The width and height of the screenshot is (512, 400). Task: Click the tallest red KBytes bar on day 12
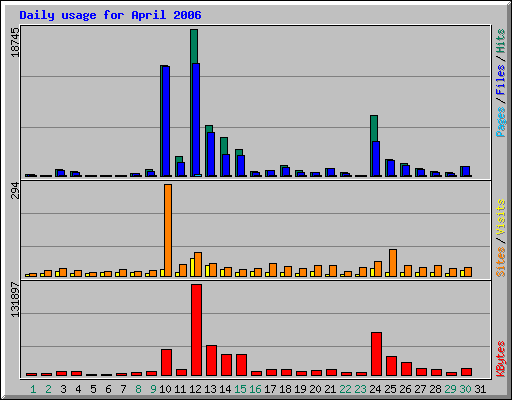(196, 330)
